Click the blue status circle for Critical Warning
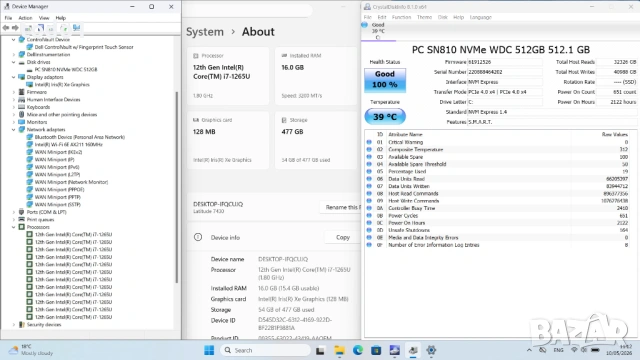The height and width of the screenshot is (360, 640). (x=369, y=142)
